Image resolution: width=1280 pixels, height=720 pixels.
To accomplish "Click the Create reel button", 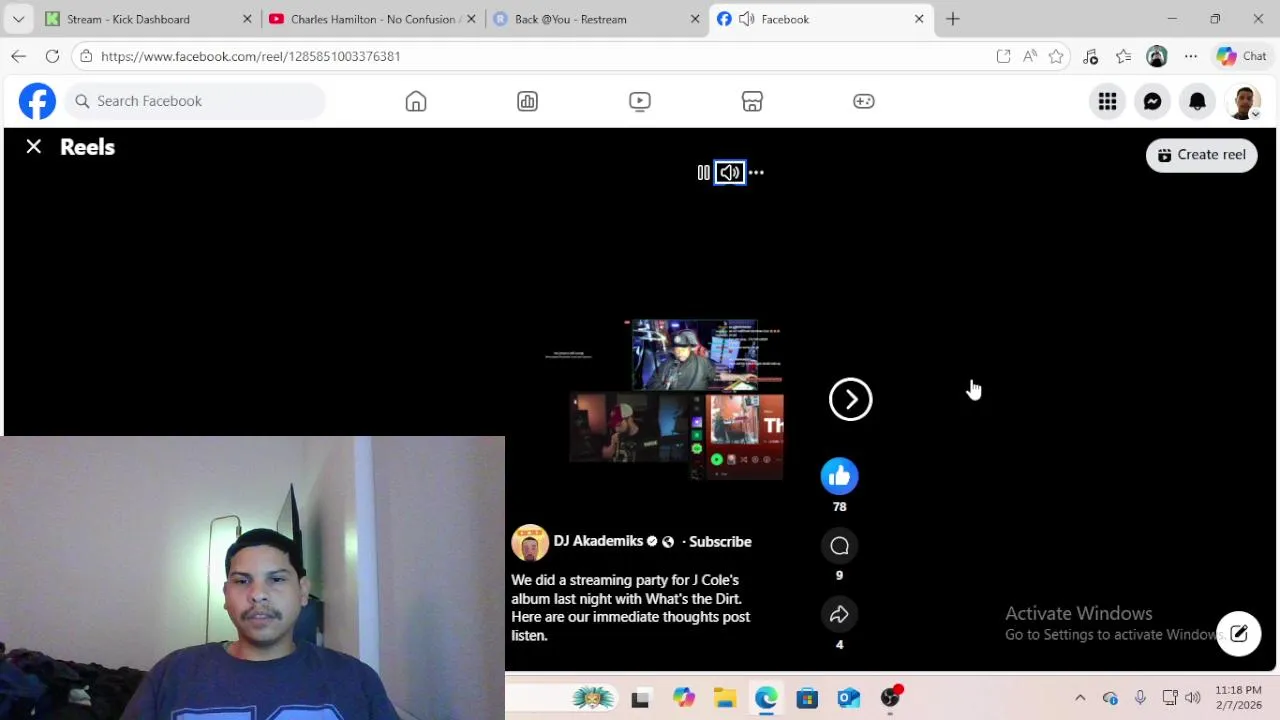I will tap(1202, 155).
